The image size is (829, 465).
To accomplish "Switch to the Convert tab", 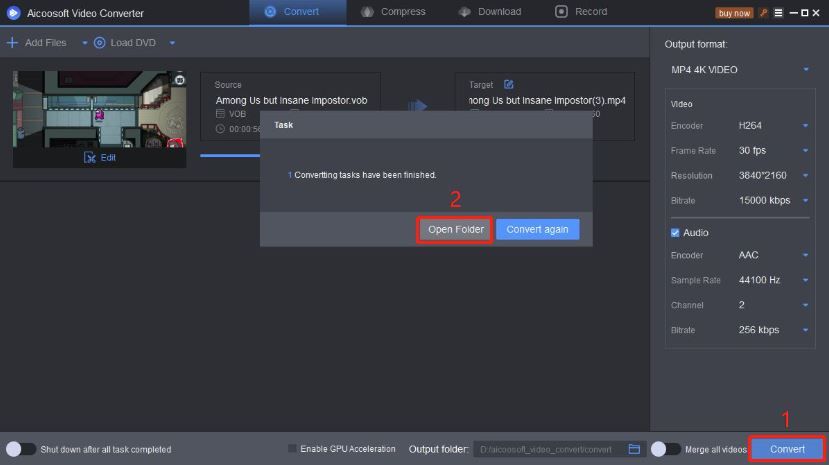I will tap(298, 12).
